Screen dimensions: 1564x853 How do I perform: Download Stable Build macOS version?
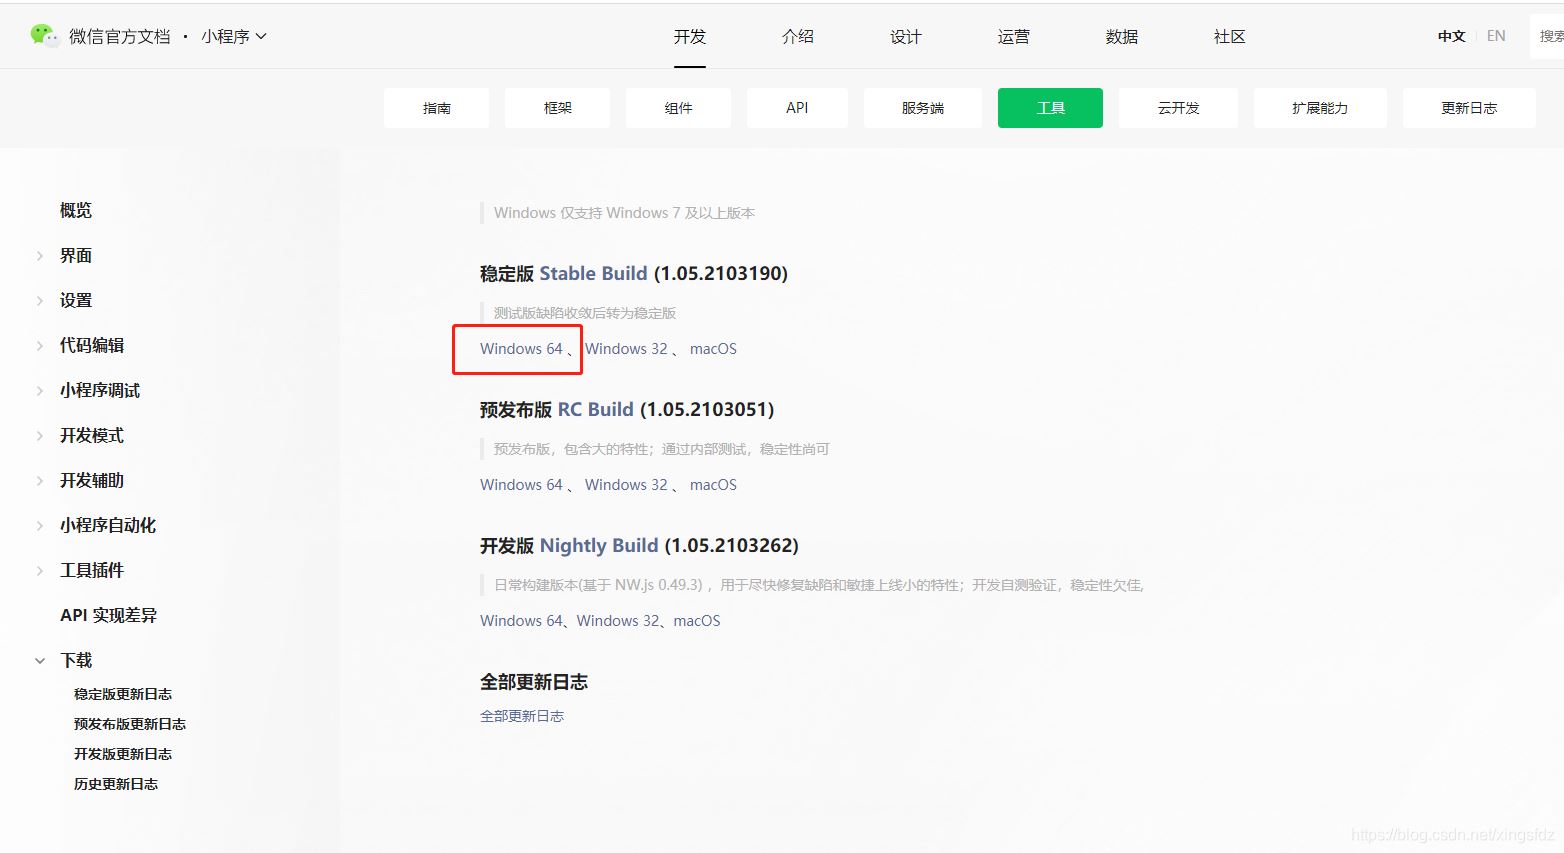pyautogui.click(x=713, y=349)
